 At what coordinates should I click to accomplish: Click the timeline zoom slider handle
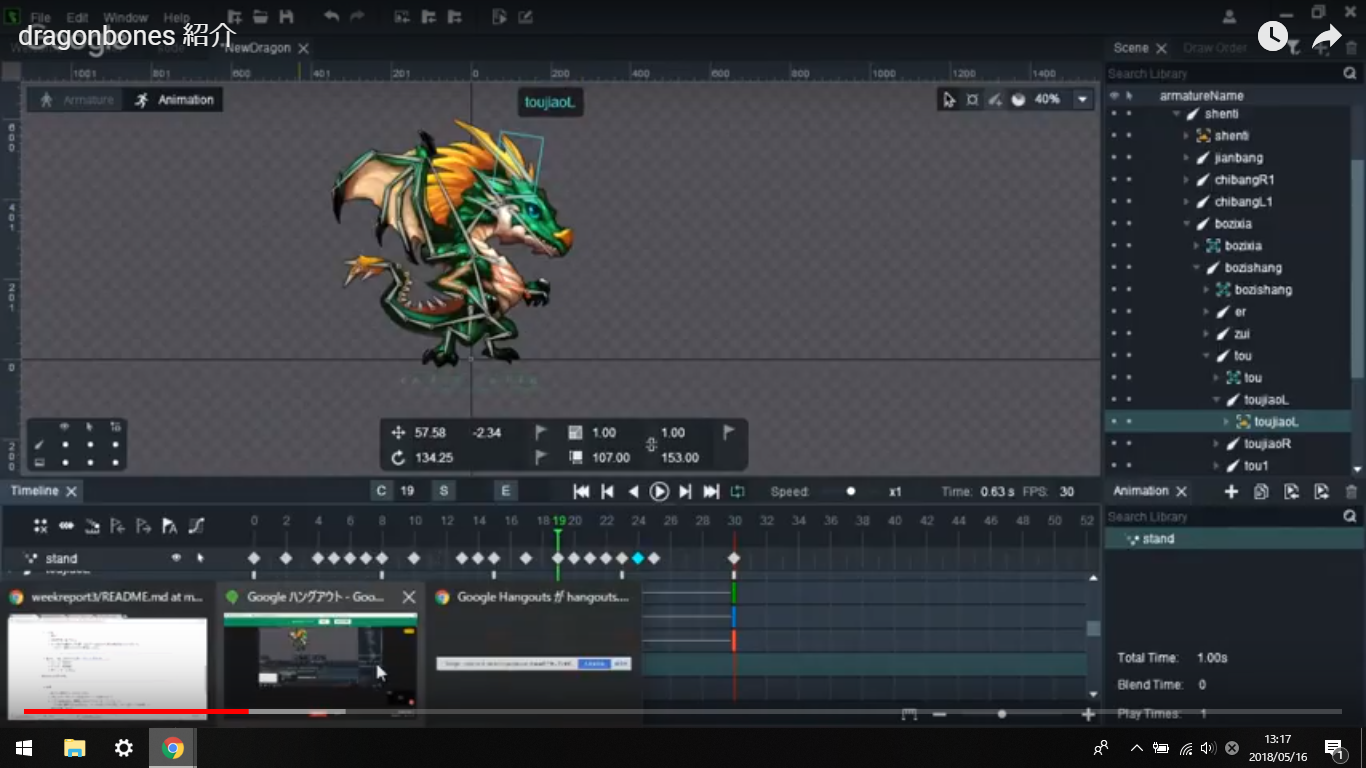[x=1002, y=714]
